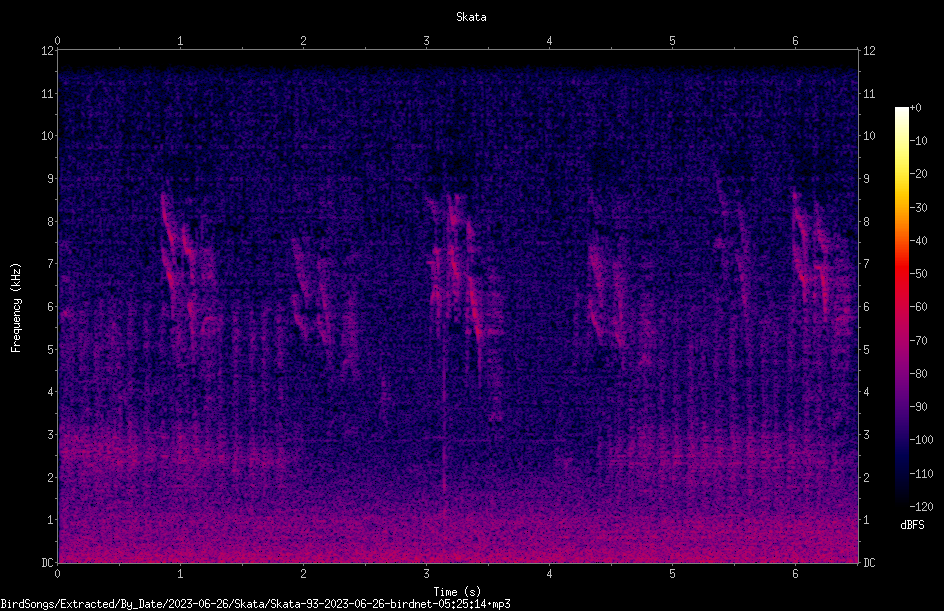Click the "Time (s)" axis label
The width and height of the screenshot is (944, 611).
click(x=457, y=592)
